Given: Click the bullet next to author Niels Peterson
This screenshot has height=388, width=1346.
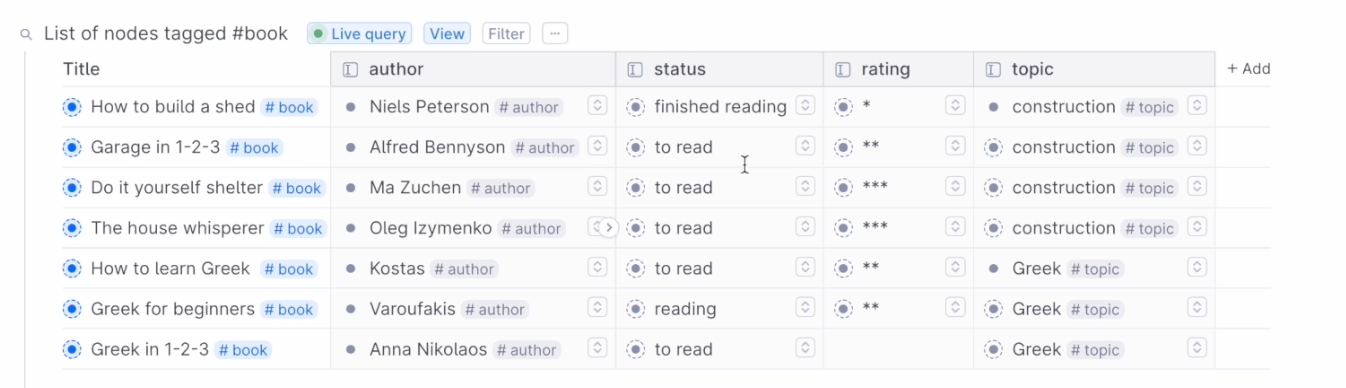Looking at the screenshot, I should tap(350, 107).
